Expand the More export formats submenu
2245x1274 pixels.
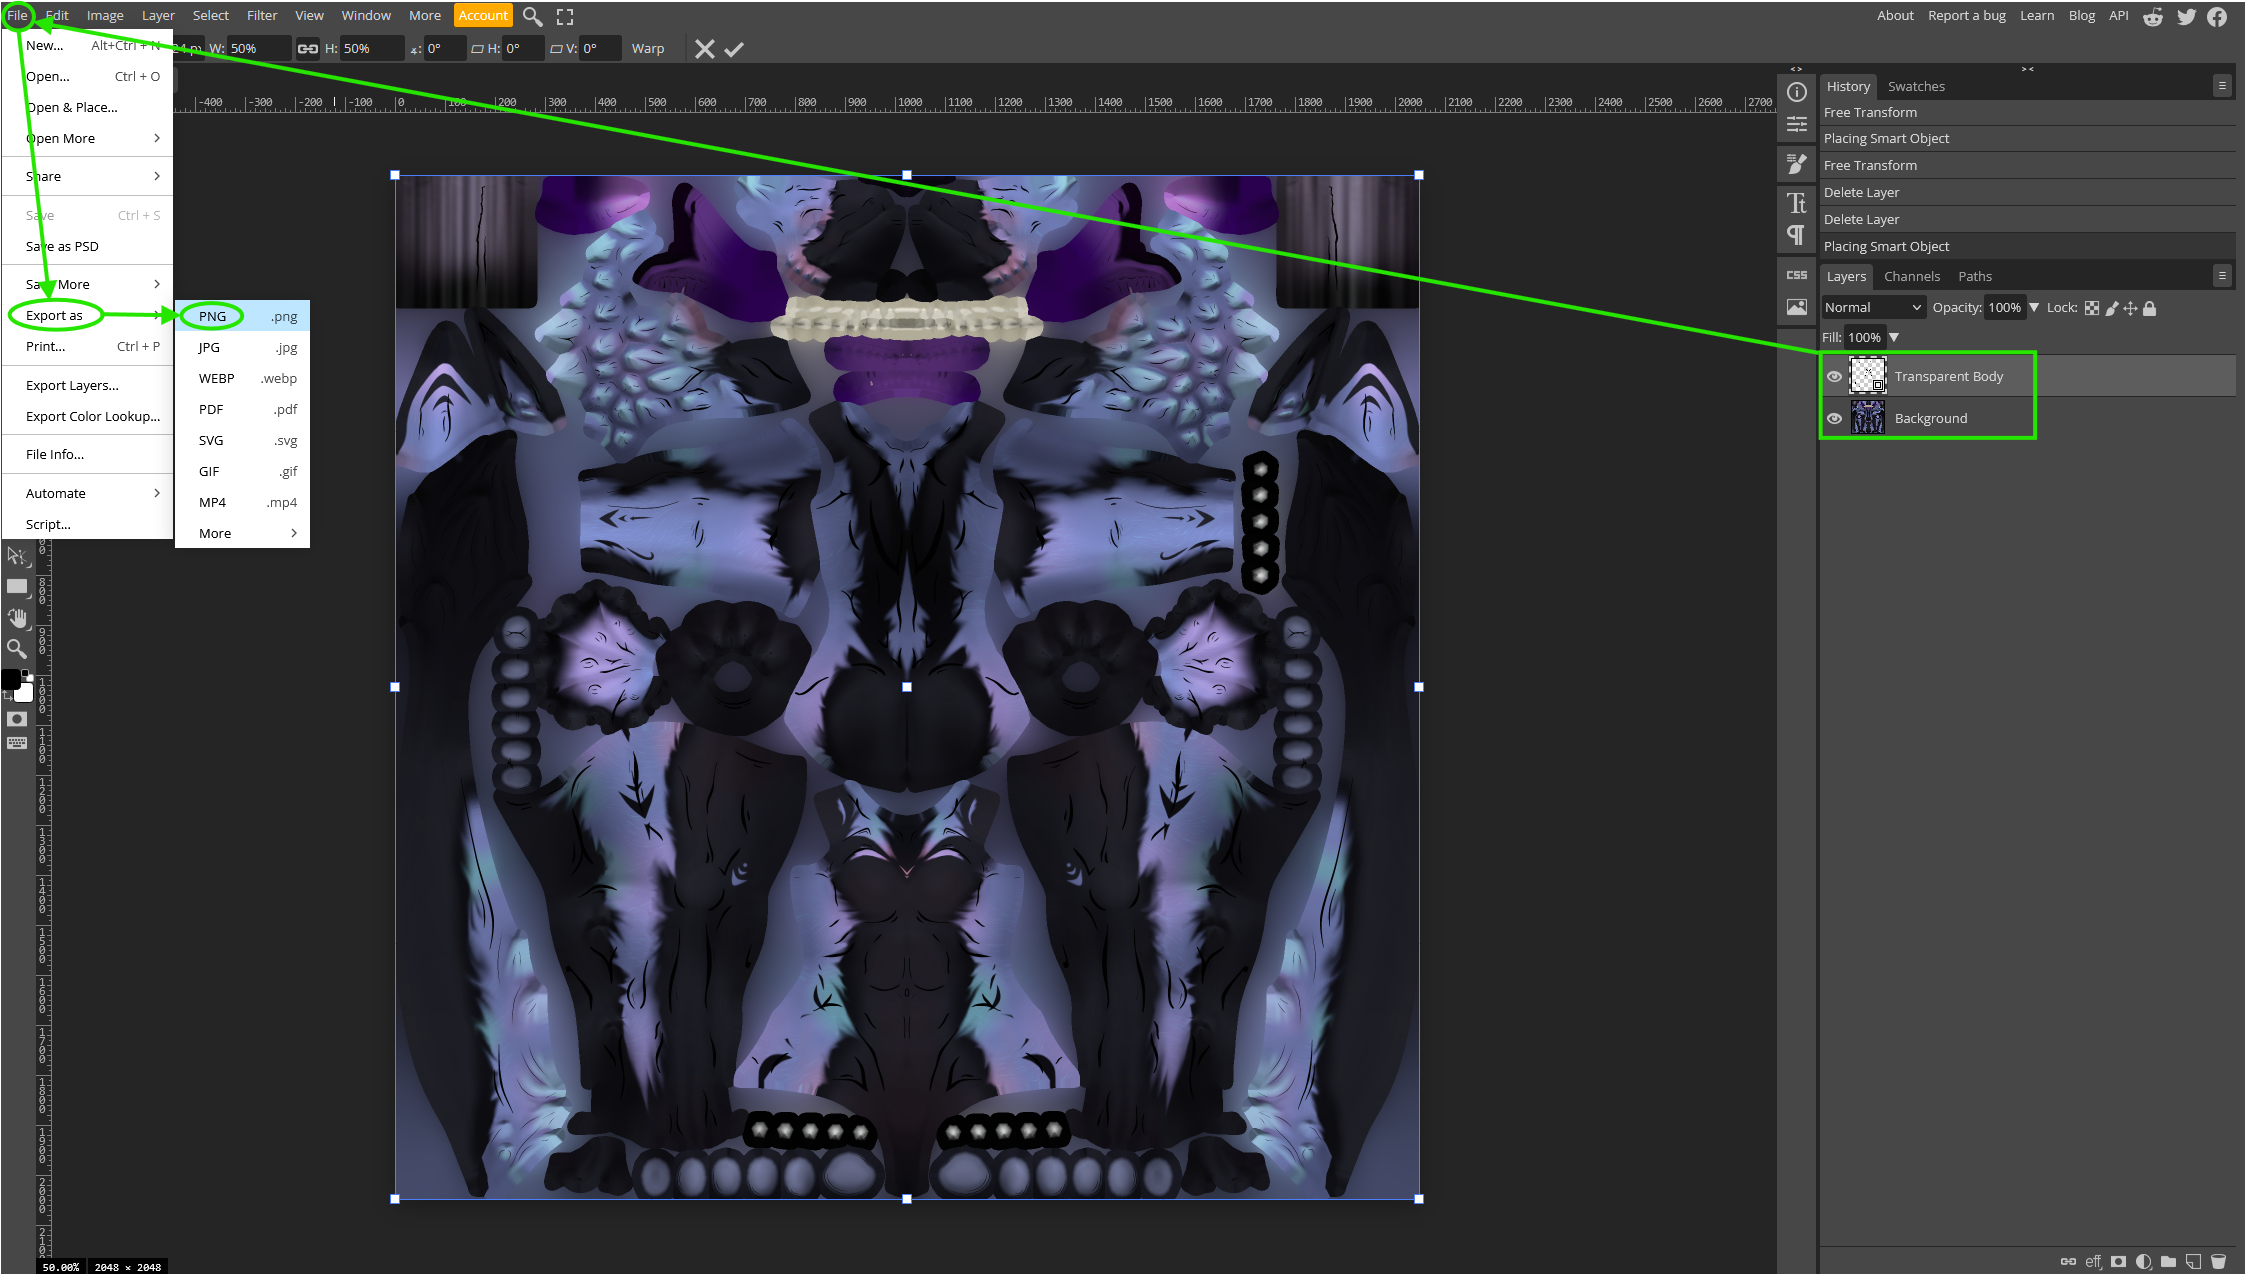pyautogui.click(x=243, y=533)
